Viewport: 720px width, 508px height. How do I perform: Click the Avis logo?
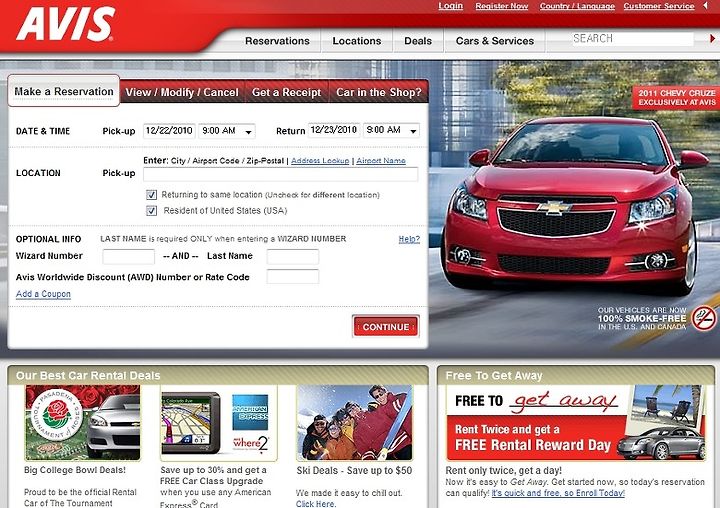coord(65,24)
